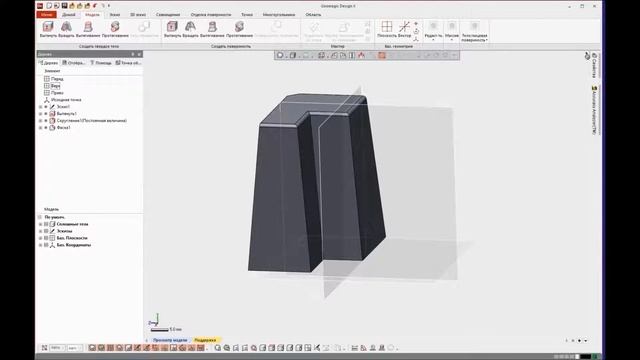The width and height of the screenshot is (640, 360).
Task: Click Вытянуть in the Создать поверхность group
Action: coord(172,30)
